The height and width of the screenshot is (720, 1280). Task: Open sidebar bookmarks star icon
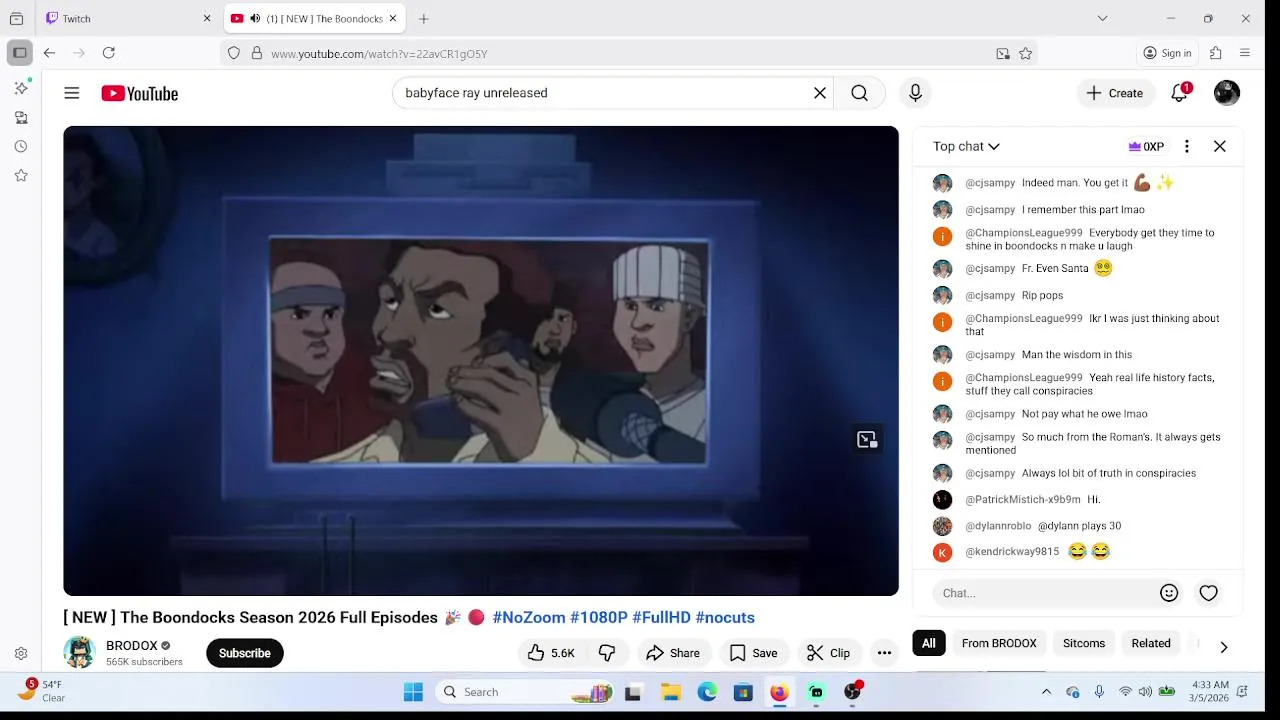(x=21, y=175)
